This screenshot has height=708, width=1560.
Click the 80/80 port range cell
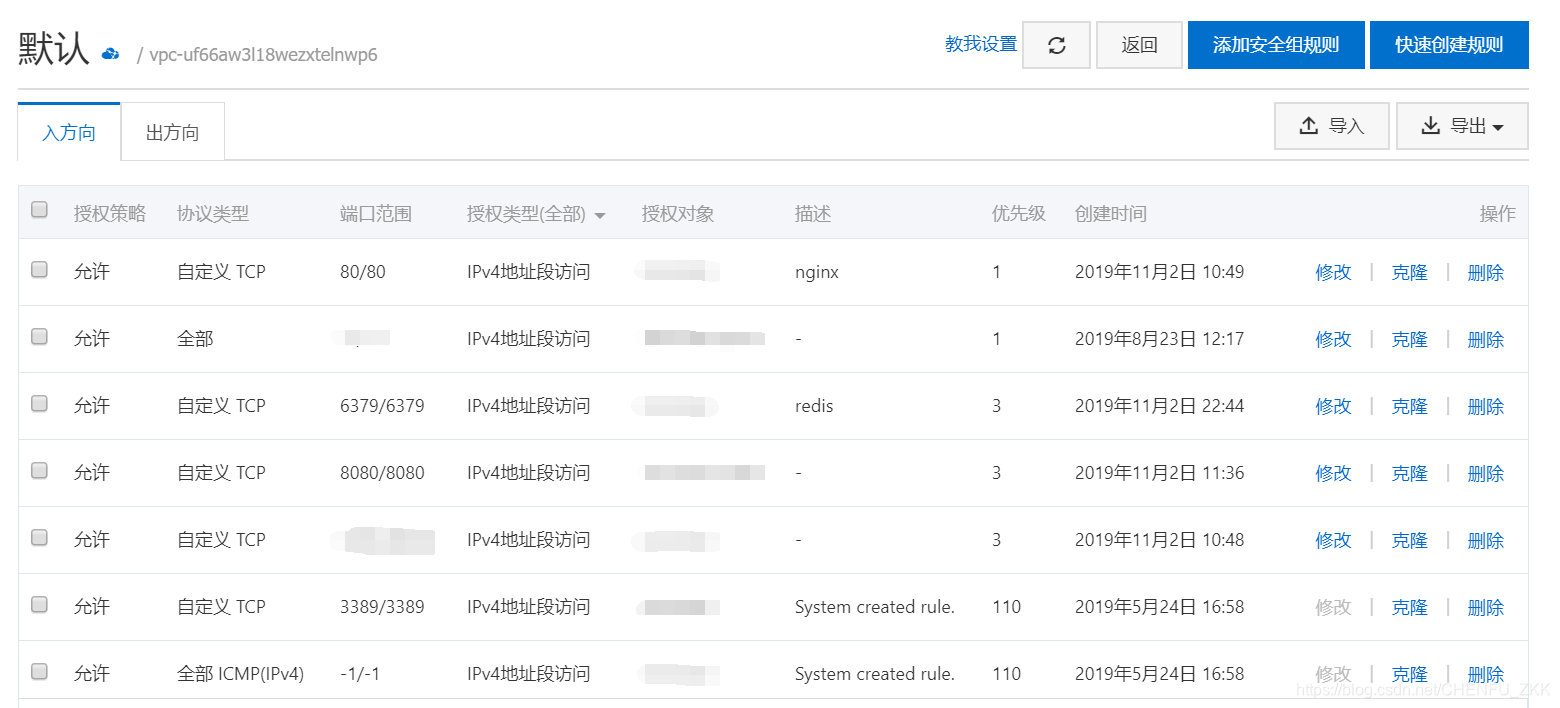click(363, 272)
